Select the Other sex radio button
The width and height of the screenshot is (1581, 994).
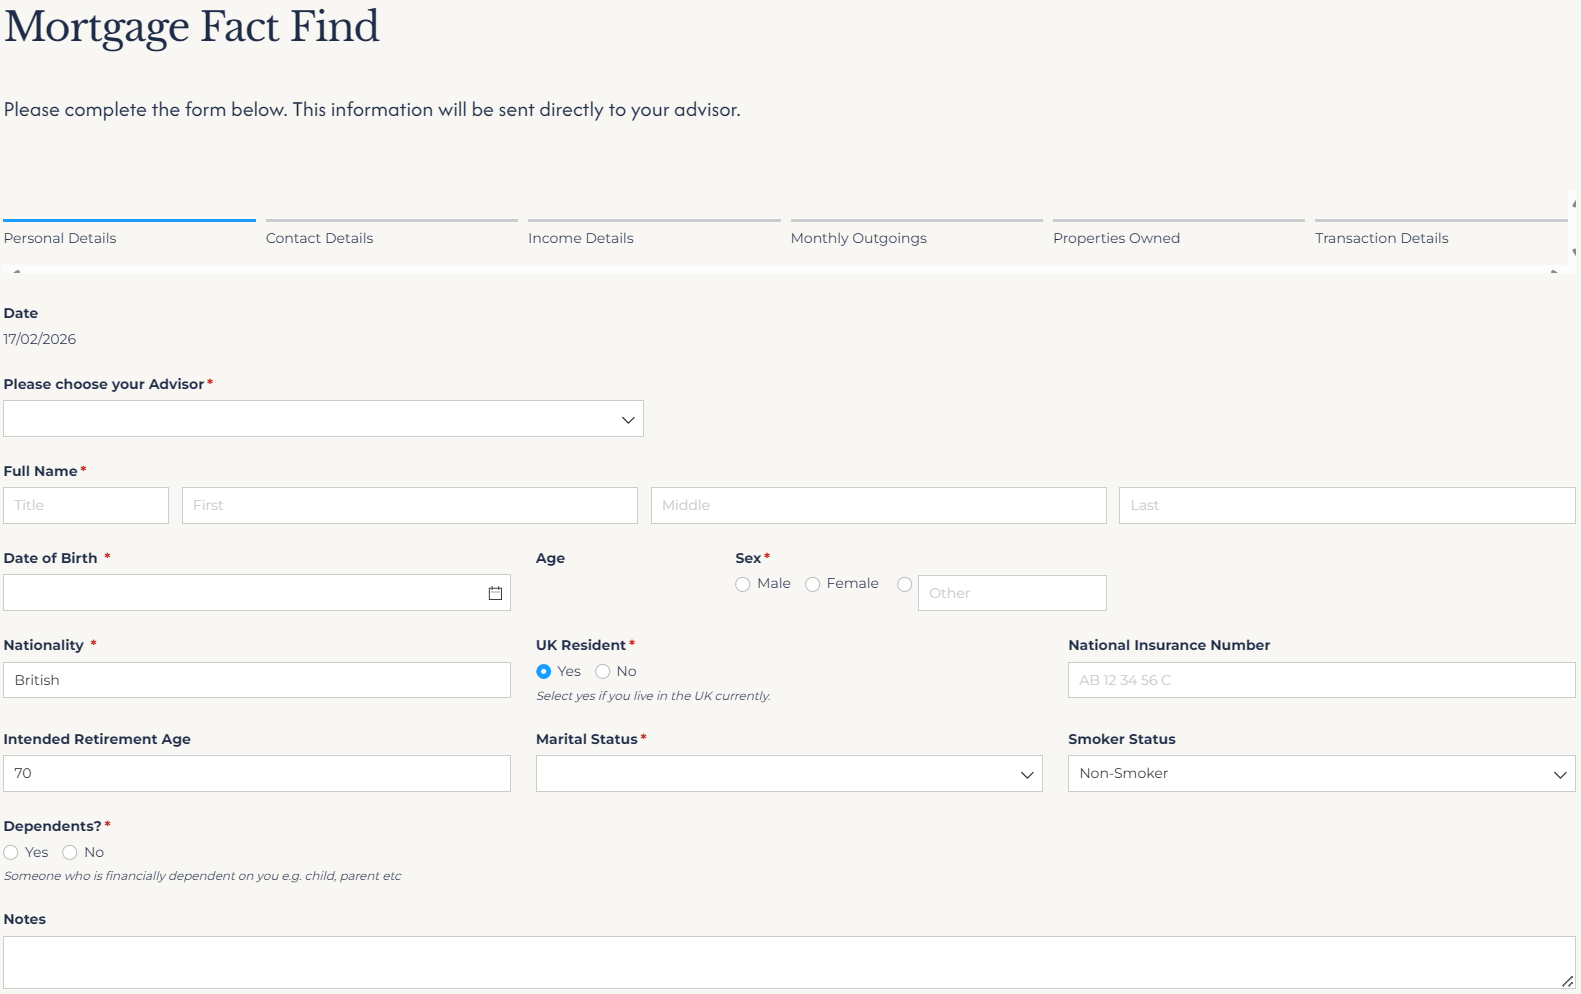tap(904, 584)
